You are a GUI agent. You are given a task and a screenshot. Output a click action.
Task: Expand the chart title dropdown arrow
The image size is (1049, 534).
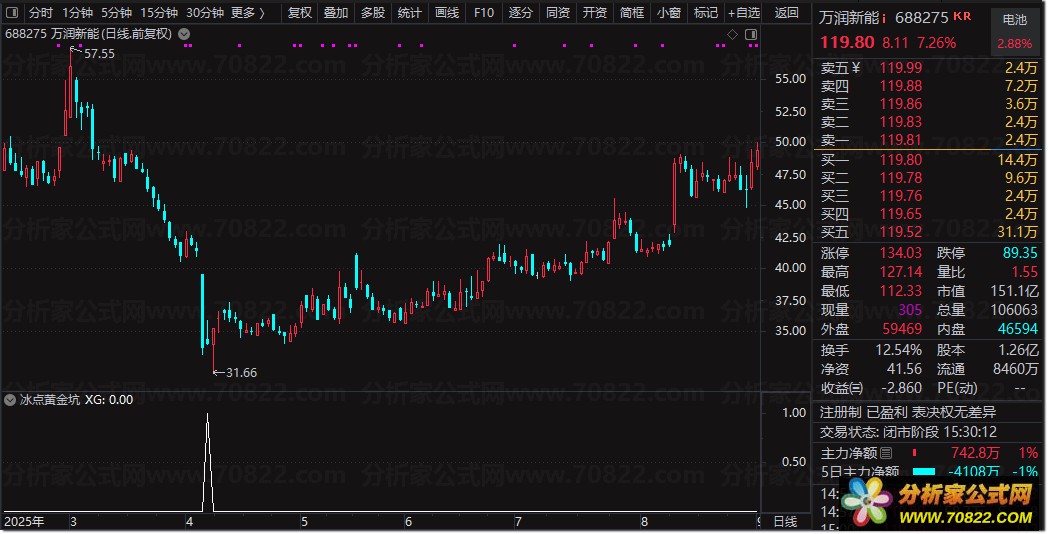pos(182,34)
